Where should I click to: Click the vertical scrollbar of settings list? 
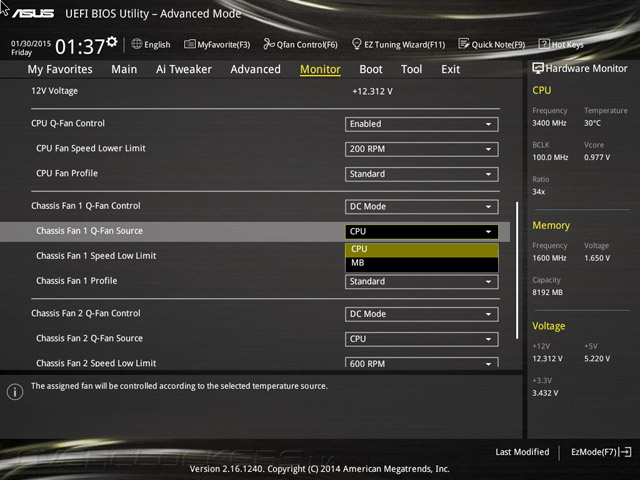pyautogui.click(x=517, y=270)
